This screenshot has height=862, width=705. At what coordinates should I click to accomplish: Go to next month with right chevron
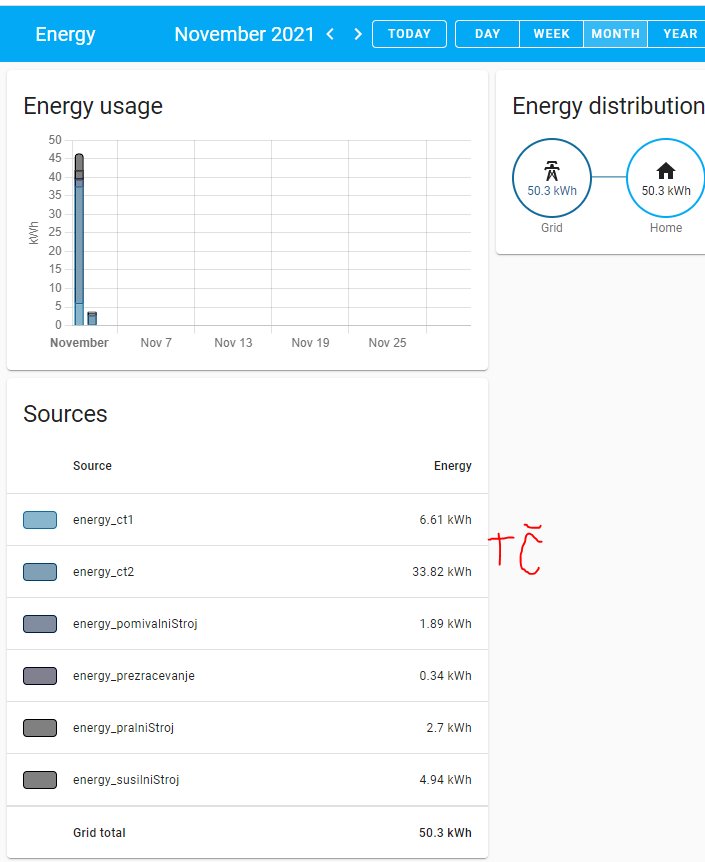[x=358, y=34]
